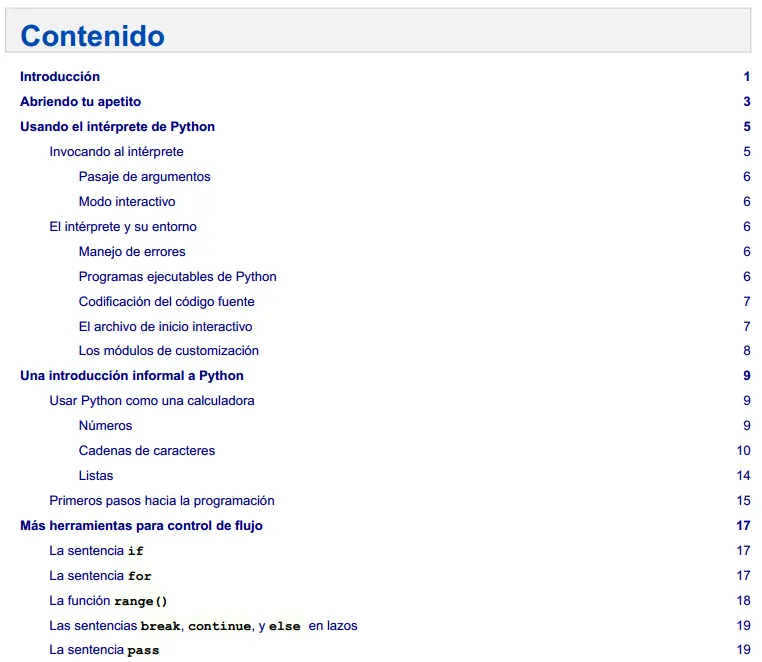
Task: Jump to Pasaje de argumentos
Action: tap(144, 177)
